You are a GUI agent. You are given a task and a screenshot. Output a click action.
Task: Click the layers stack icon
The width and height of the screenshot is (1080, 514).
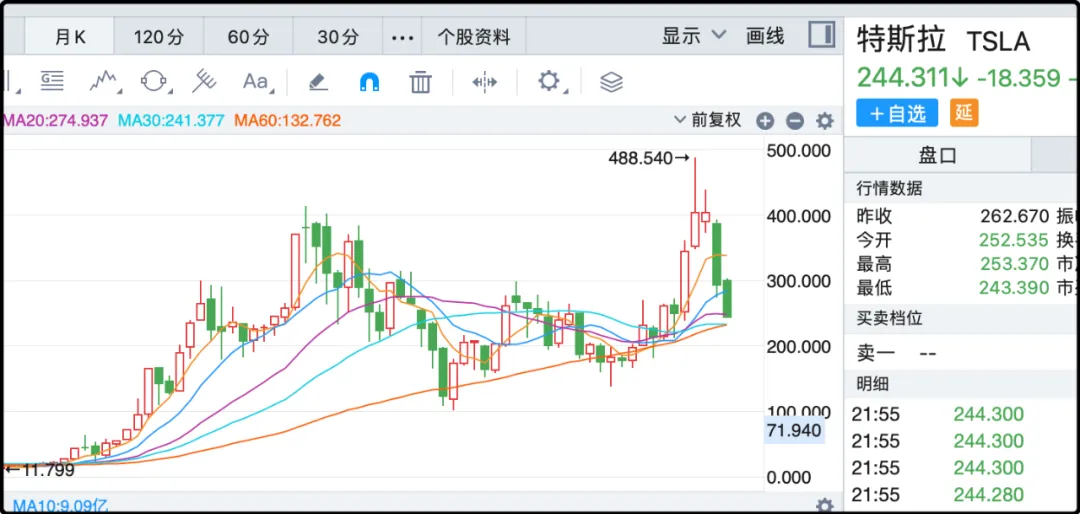pos(611,81)
